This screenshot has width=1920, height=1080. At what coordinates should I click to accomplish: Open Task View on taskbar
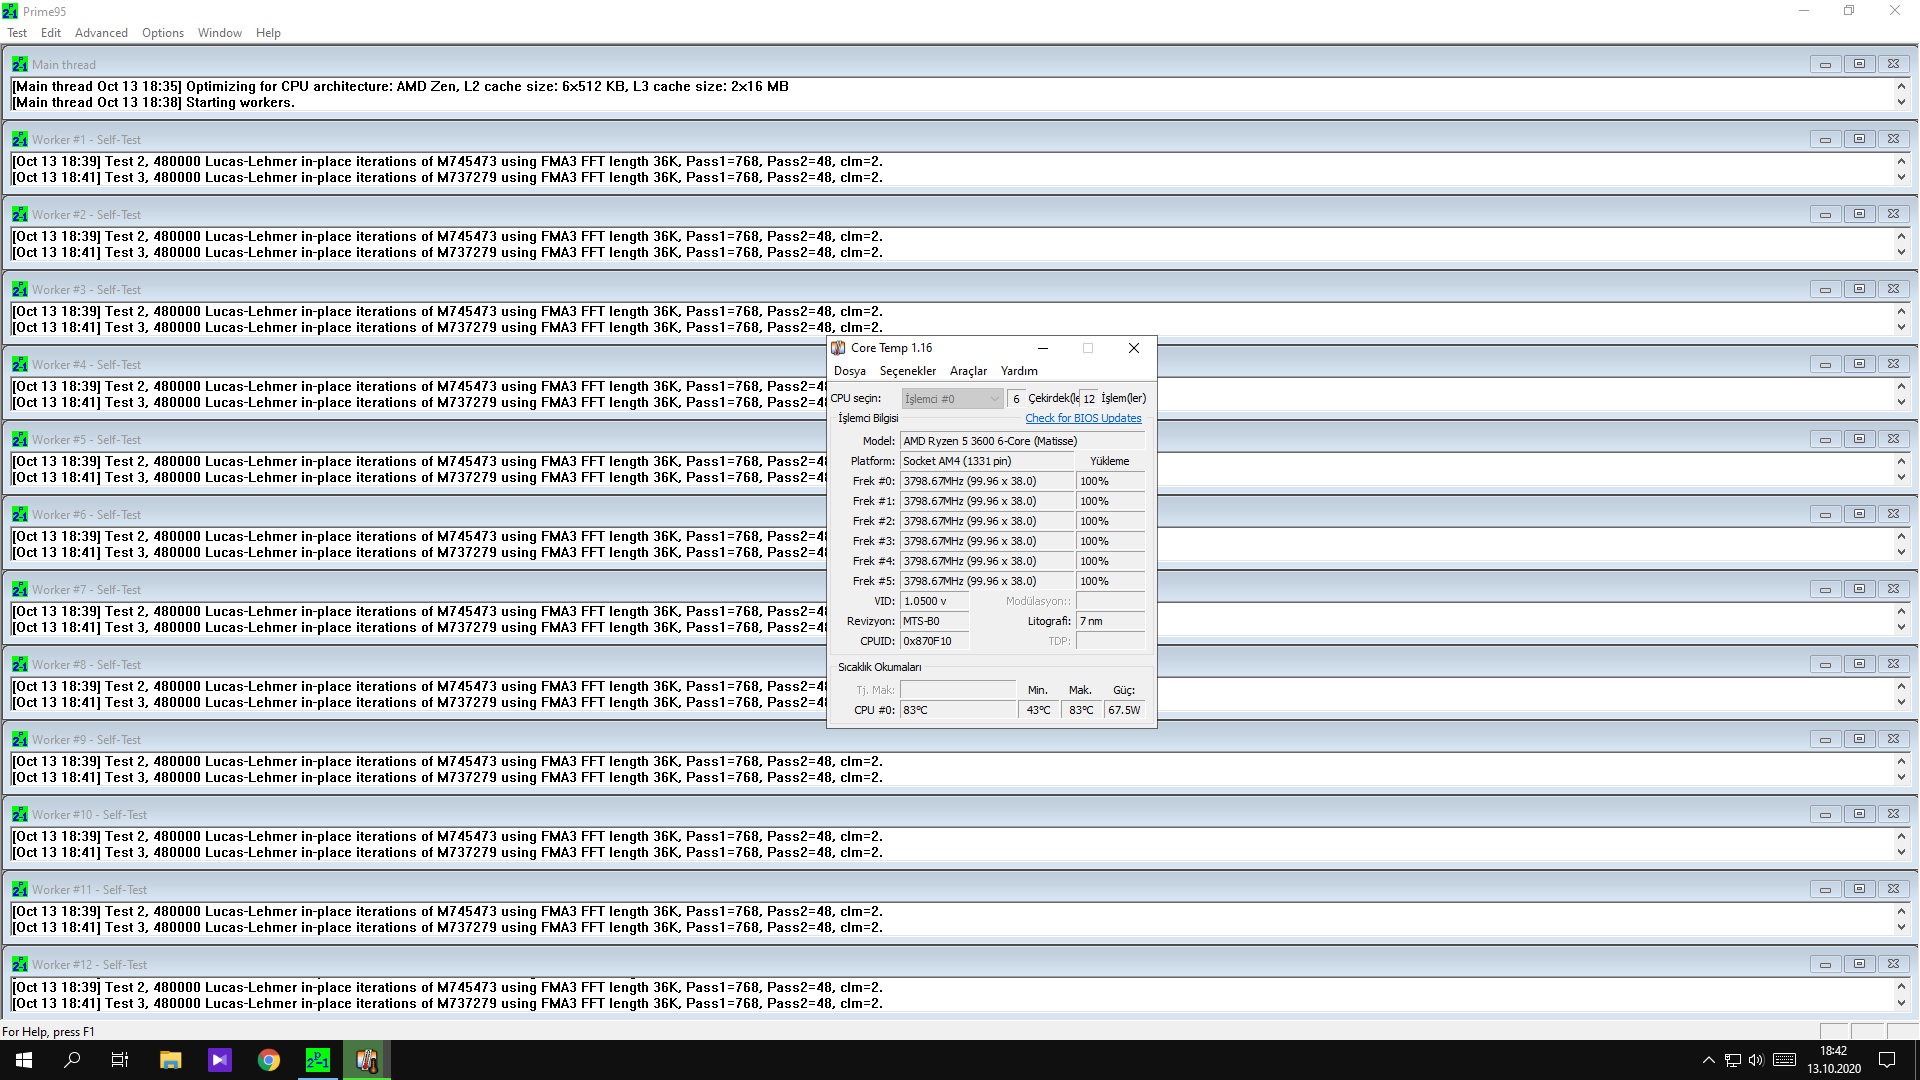(120, 1060)
